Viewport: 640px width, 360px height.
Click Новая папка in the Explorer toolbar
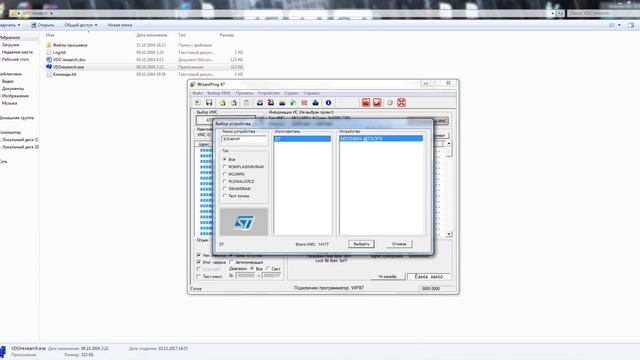click(120, 25)
